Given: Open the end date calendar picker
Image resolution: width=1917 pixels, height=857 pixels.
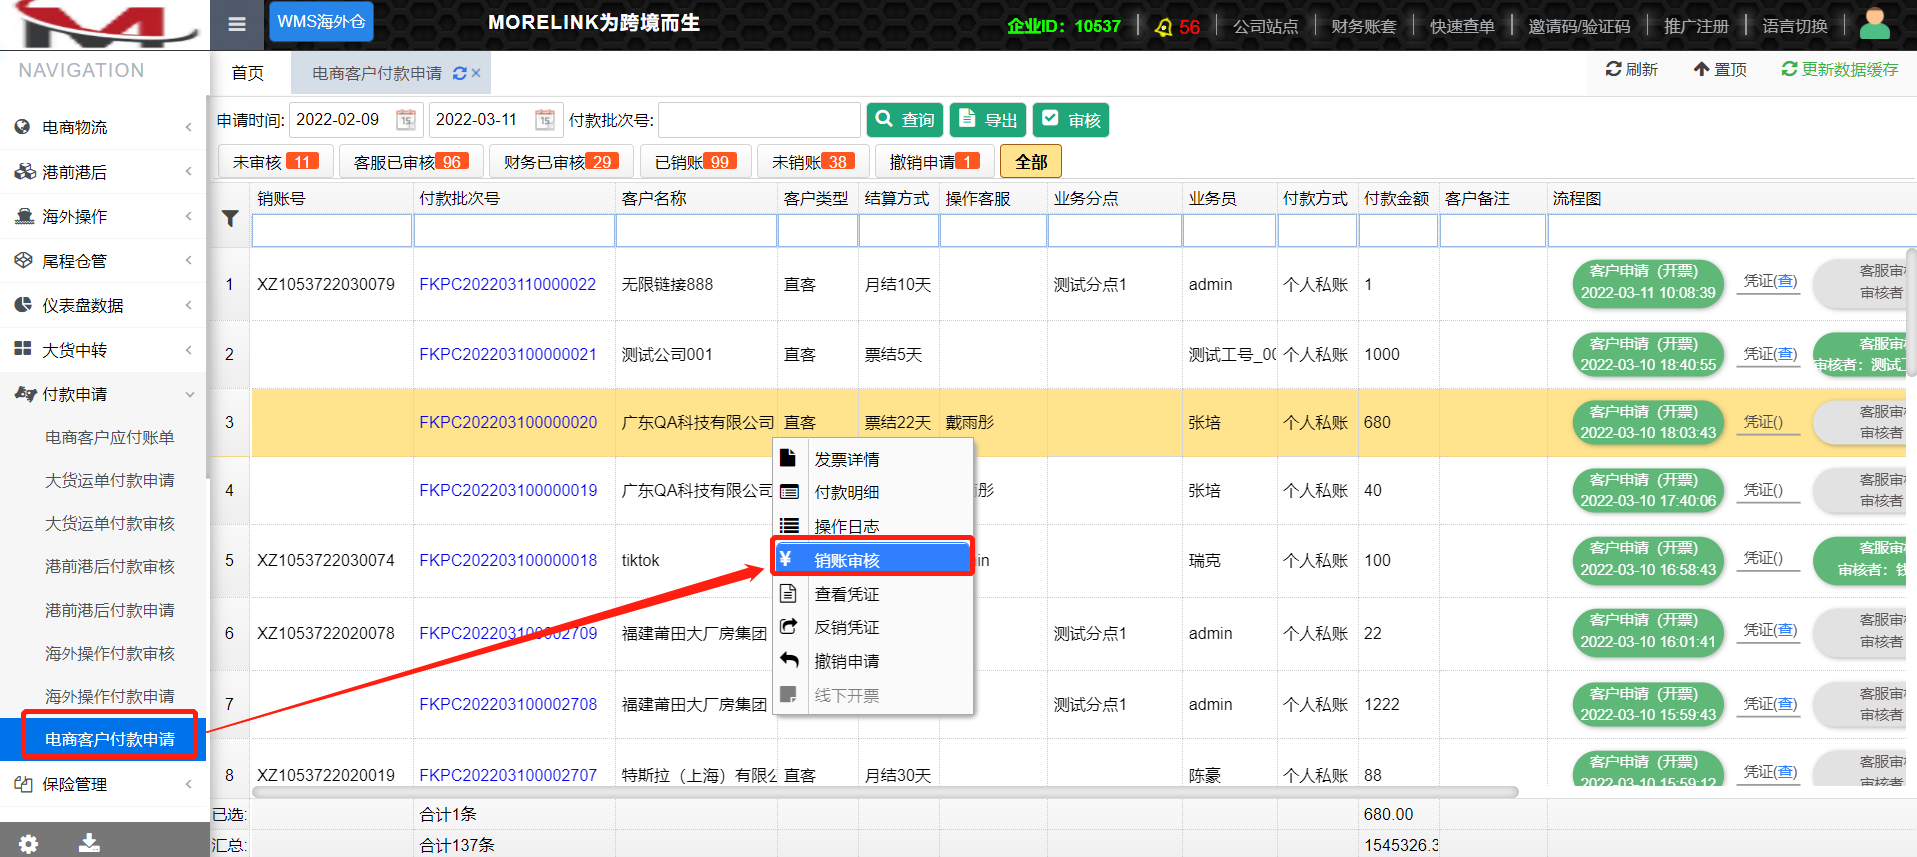Looking at the screenshot, I should pyautogui.click(x=544, y=120).
